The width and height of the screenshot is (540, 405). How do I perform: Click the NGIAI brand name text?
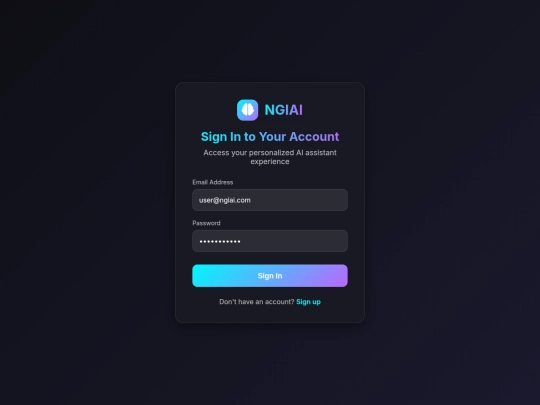tap(283, 110)
